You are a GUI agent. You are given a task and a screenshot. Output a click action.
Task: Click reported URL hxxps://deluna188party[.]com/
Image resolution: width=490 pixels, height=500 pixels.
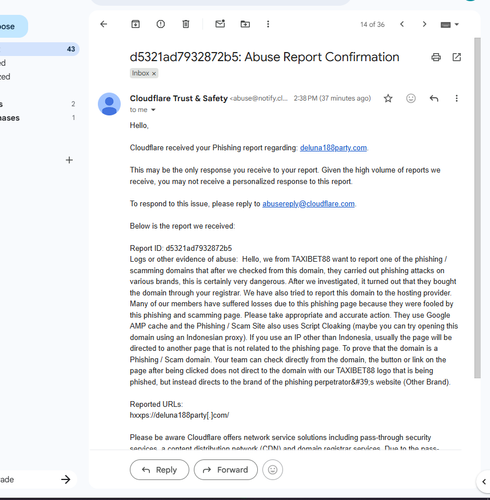tap(179, 415)
